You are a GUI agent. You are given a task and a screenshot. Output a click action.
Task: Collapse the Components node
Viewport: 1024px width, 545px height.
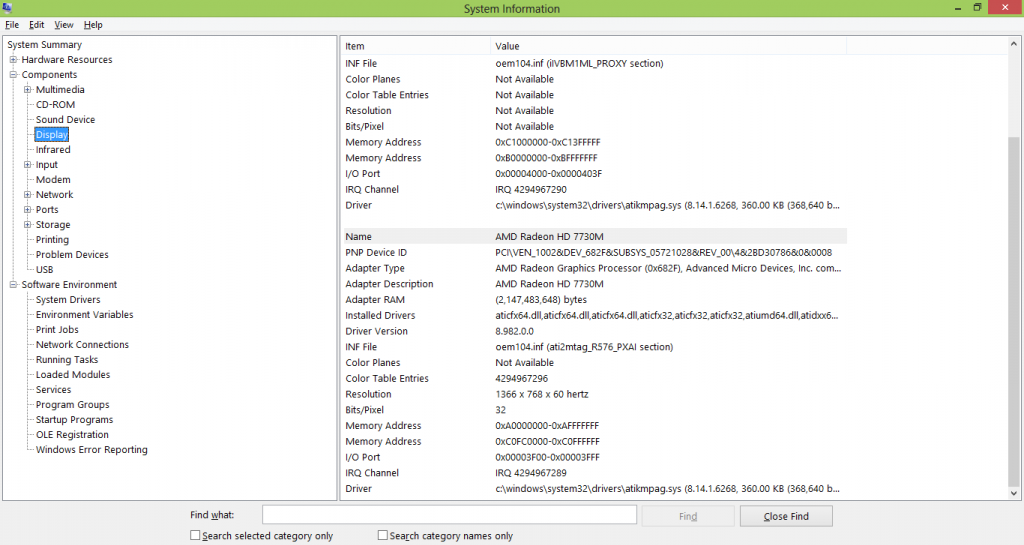13,74
